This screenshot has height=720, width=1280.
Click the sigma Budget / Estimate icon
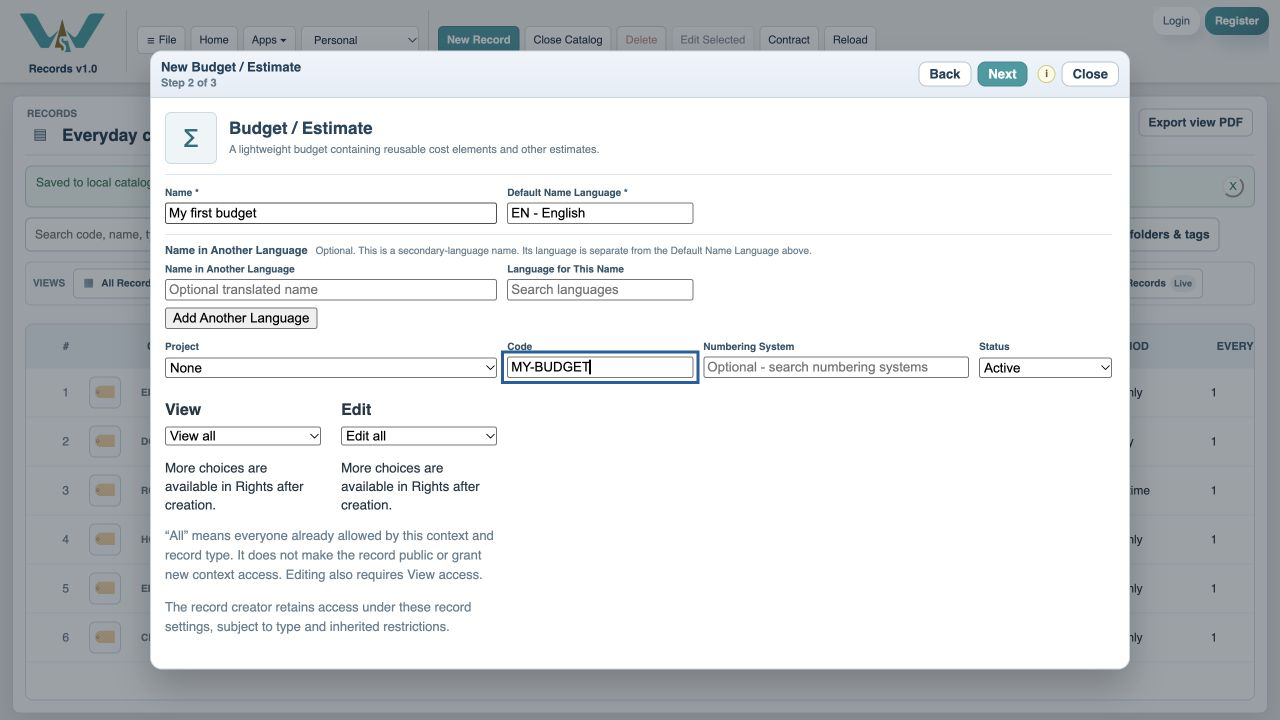191,138
